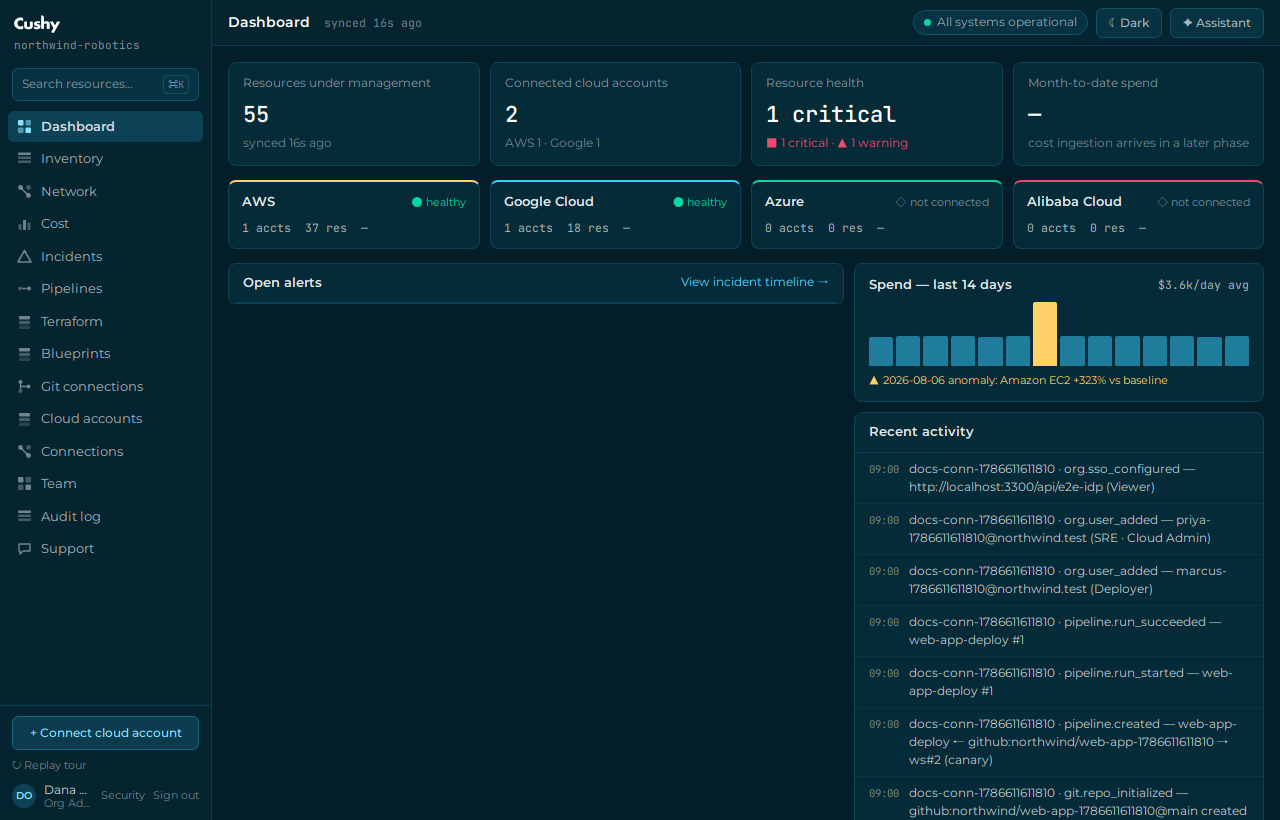
Task: Open the Audit log page
Action: click(105, 516)
